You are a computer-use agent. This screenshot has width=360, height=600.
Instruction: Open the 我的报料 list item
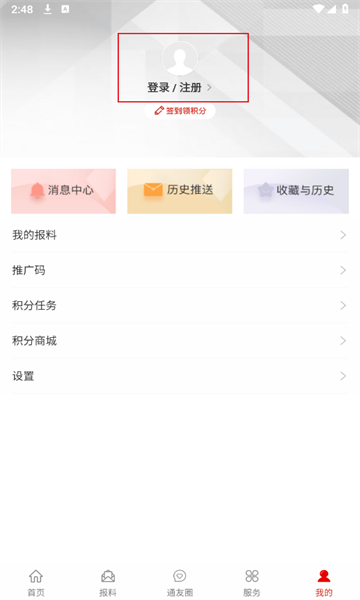(180, 235)
